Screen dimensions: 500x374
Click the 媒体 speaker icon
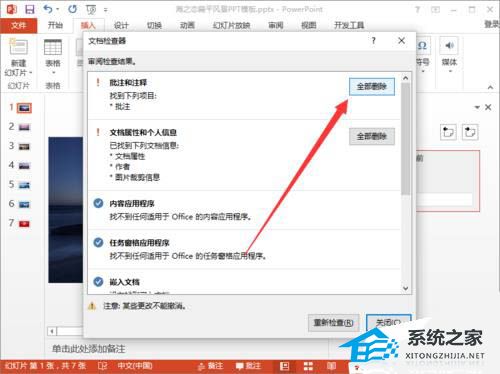[449, 46]
